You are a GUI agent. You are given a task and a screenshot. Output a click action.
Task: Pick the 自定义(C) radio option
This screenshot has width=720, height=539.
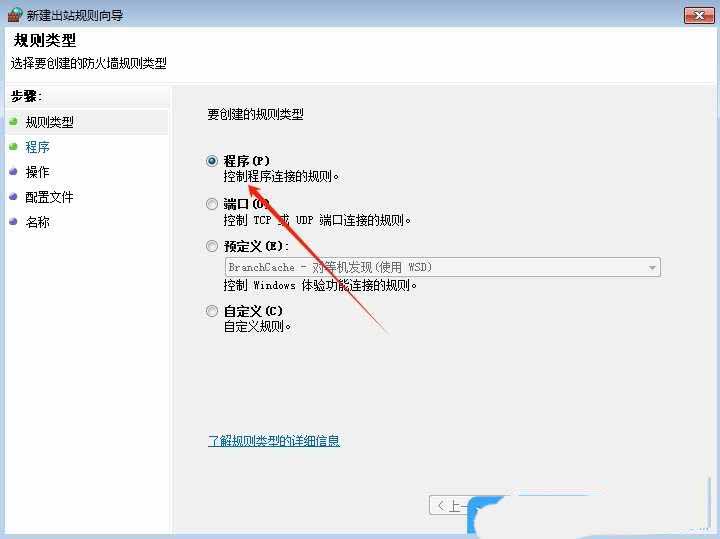211,311
